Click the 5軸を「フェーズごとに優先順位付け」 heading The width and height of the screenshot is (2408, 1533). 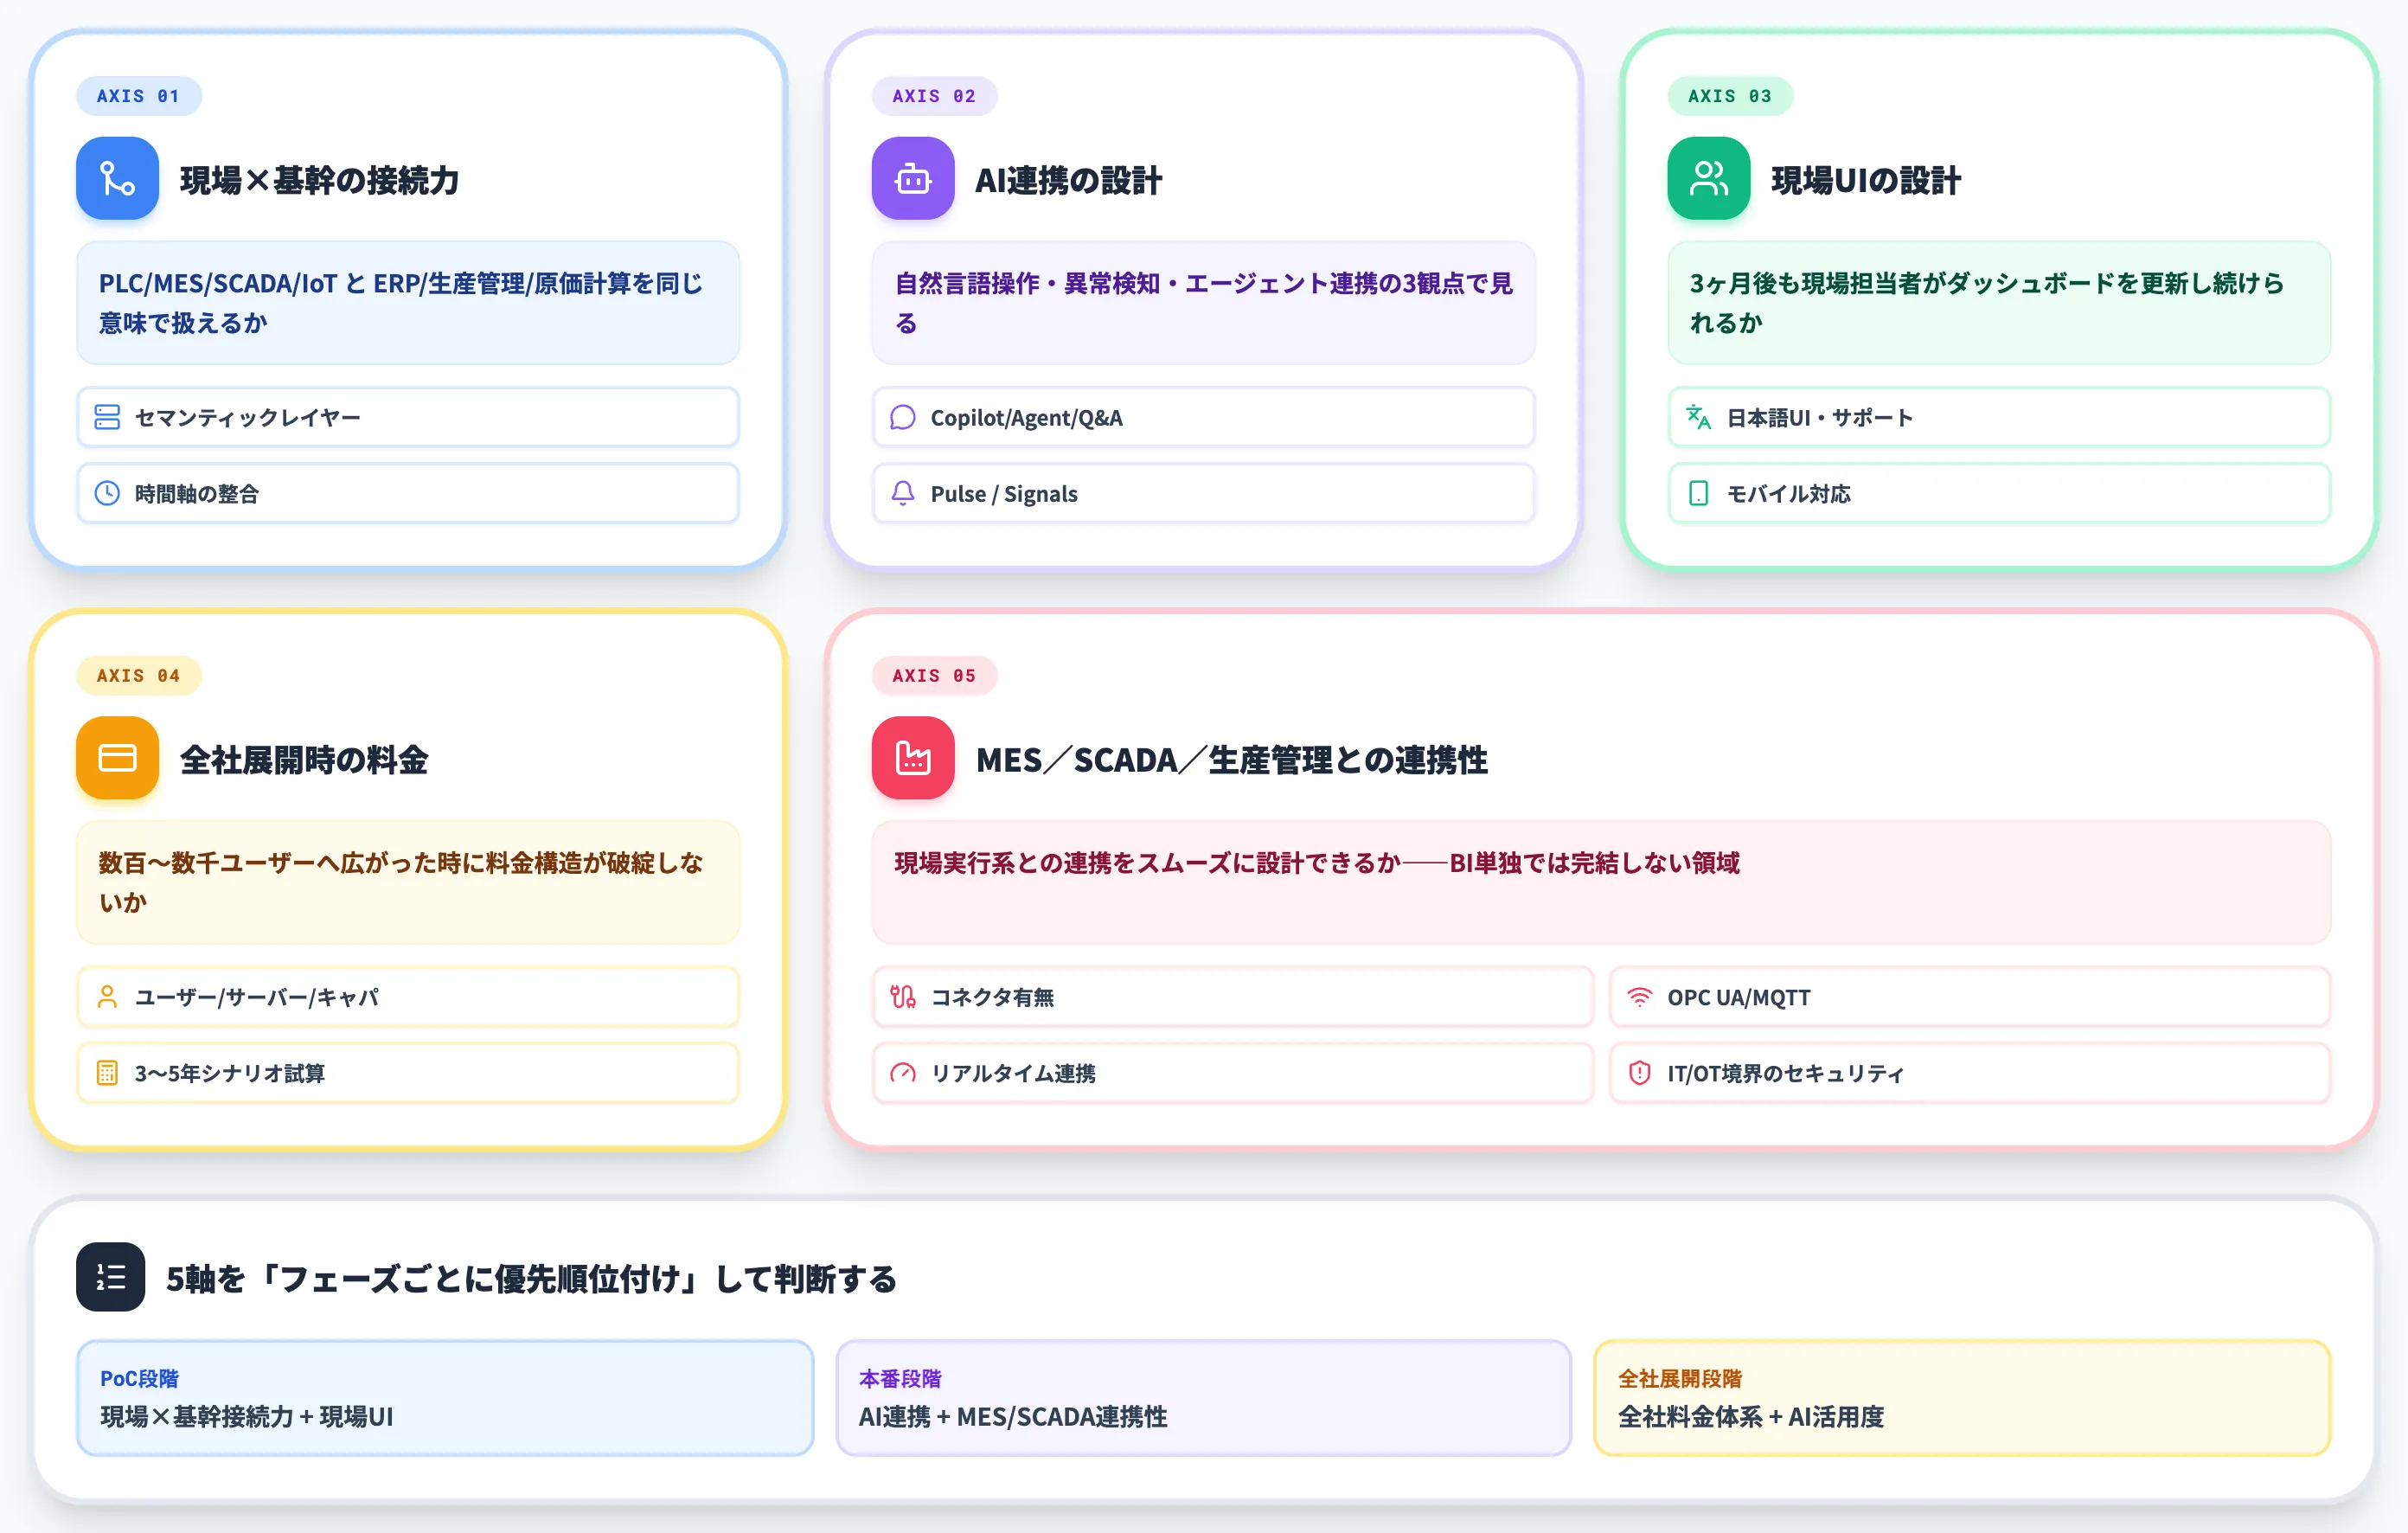532,1278
